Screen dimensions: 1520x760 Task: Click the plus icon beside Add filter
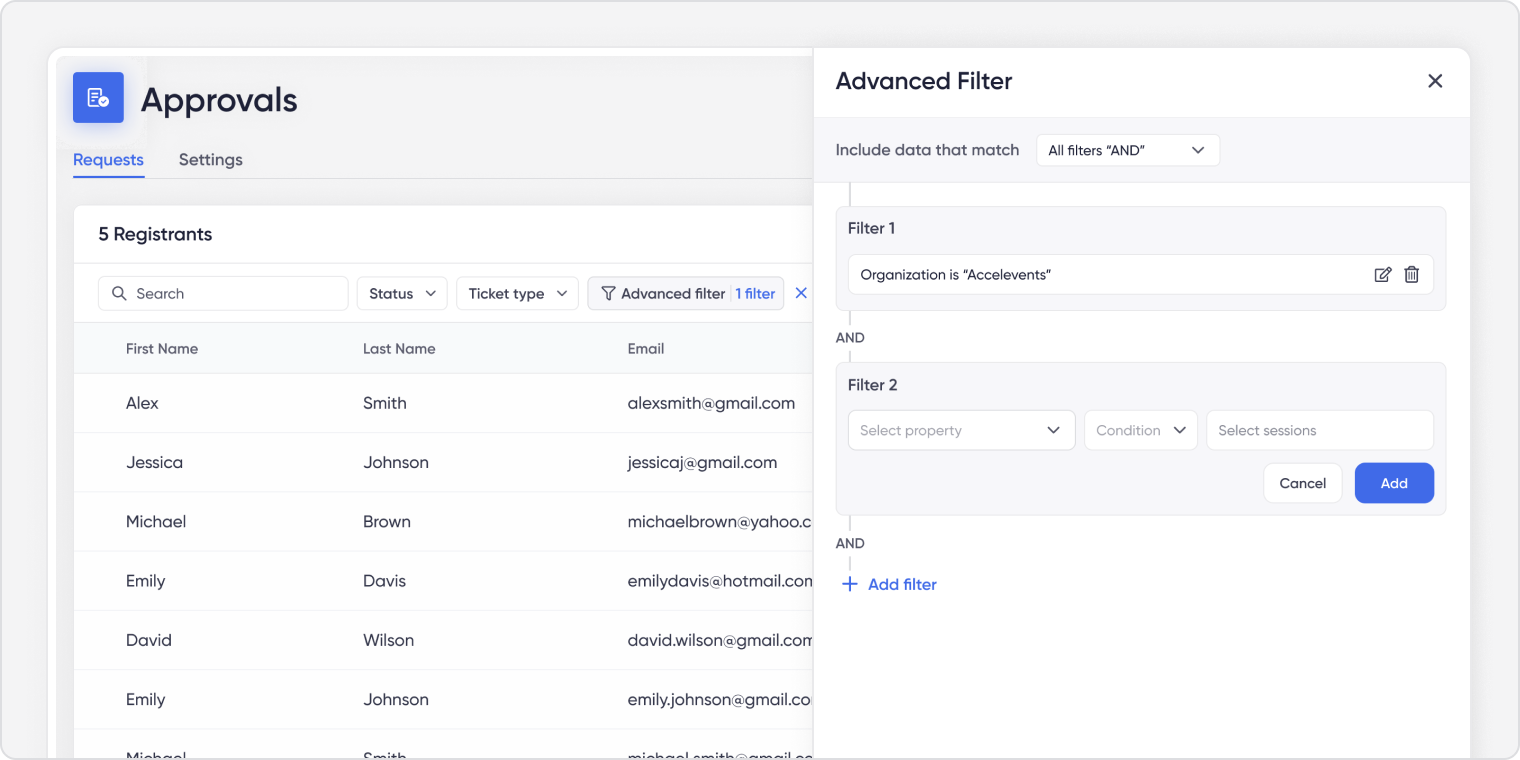pyautogui.click(x=850, y=584)
